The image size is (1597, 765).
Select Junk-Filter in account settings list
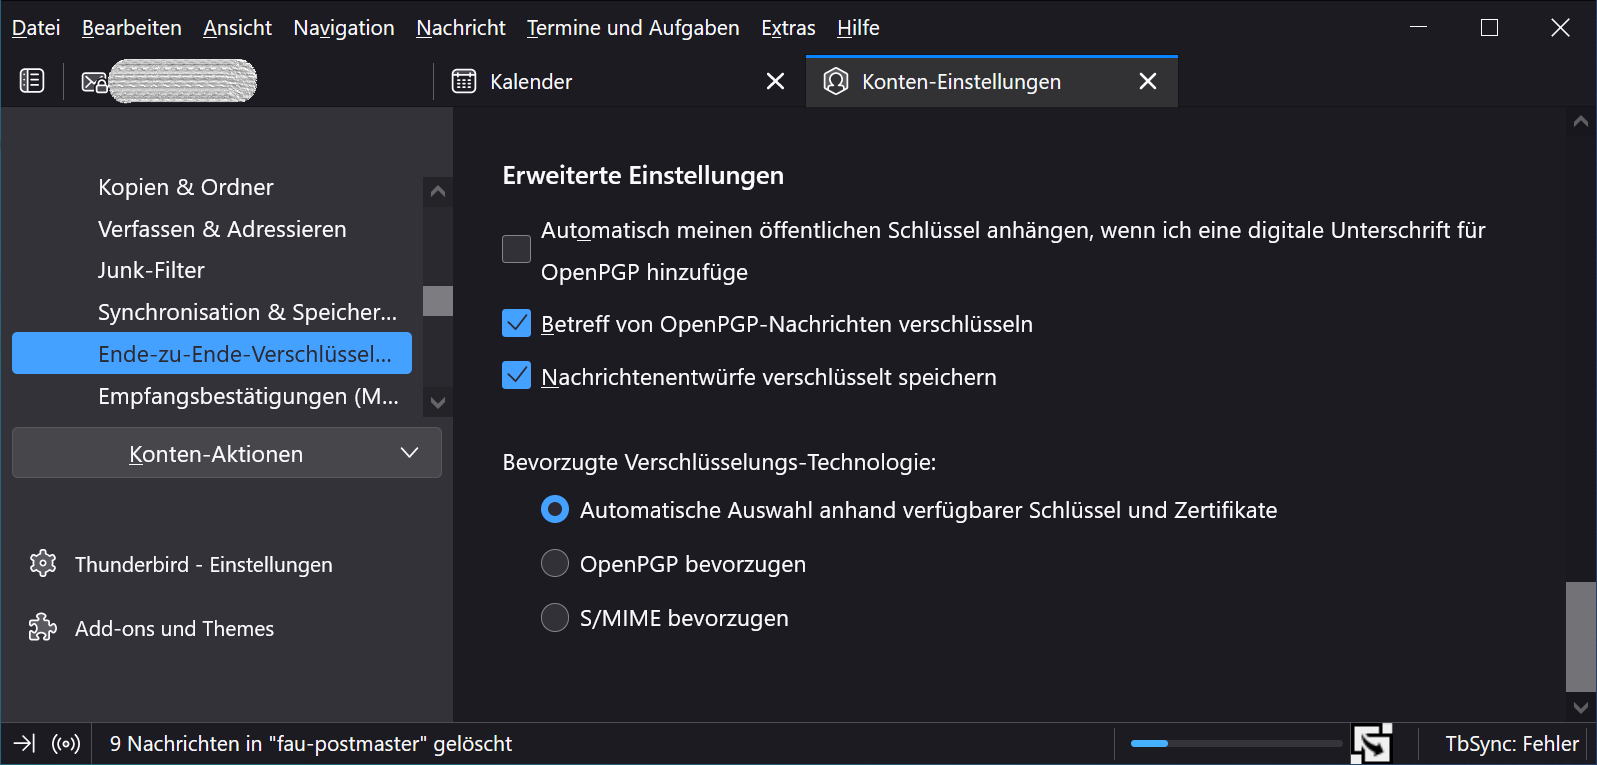[x=151, y=270]
